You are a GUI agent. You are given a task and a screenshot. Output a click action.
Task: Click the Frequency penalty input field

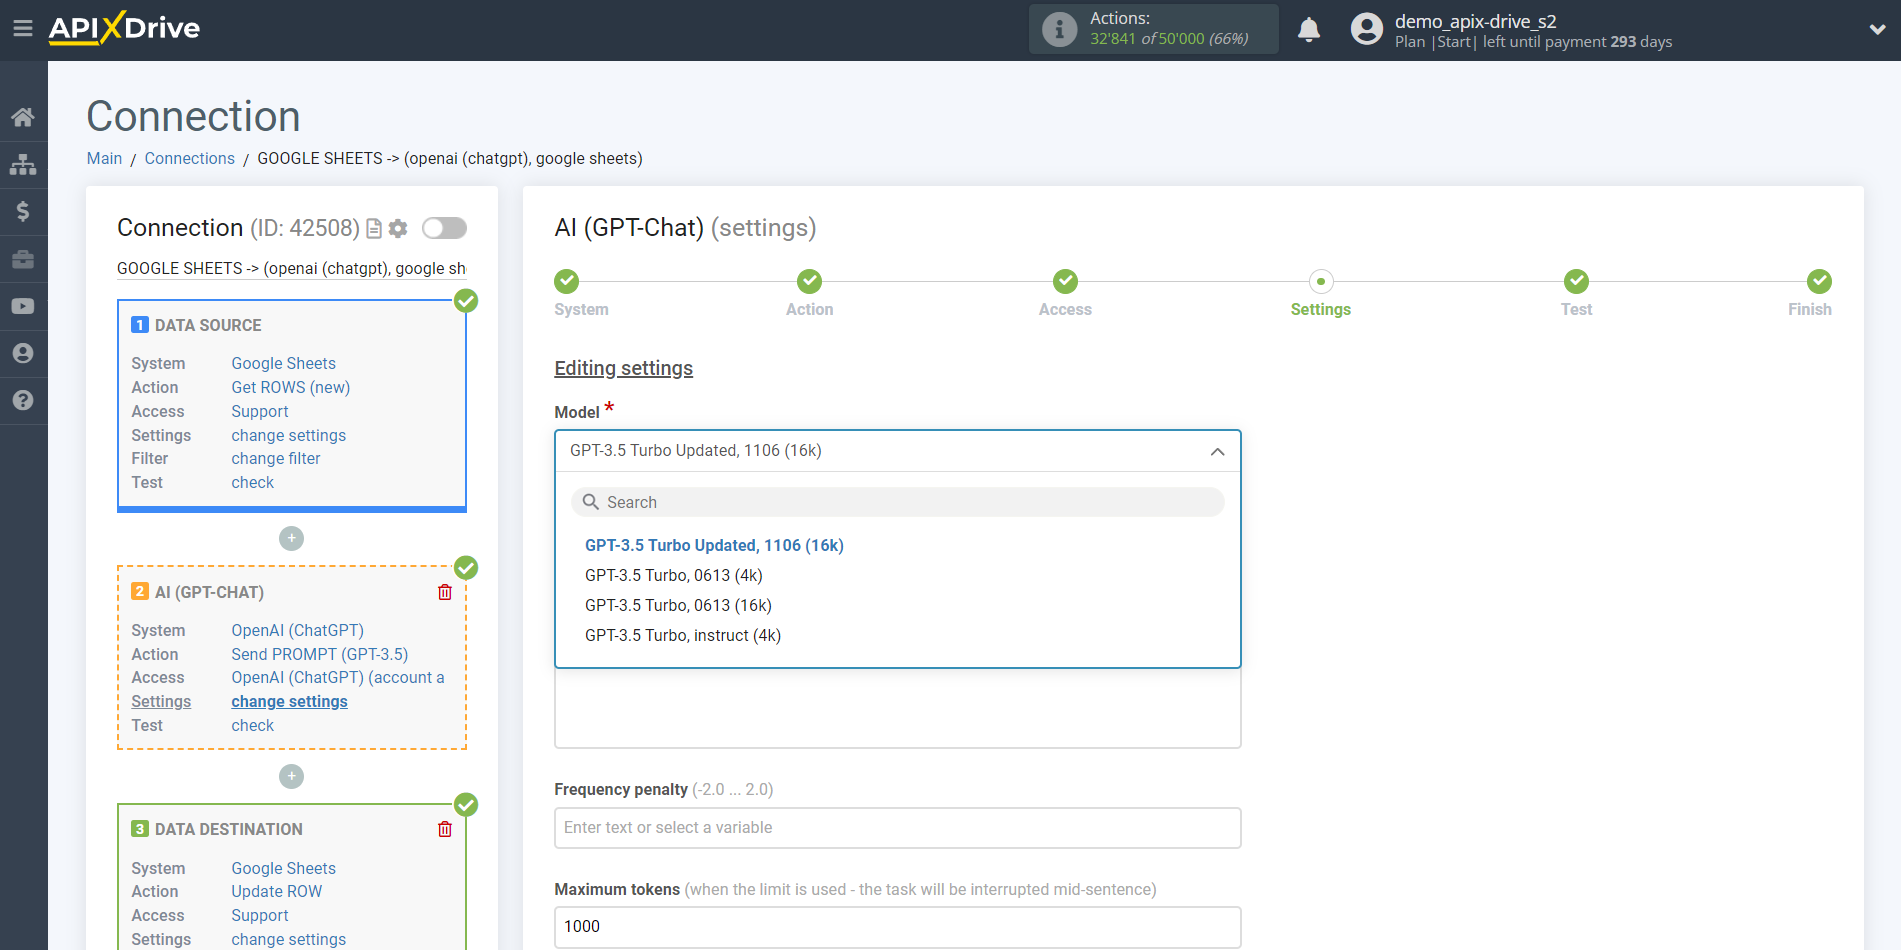pyautogui.click(x=897, y=828)
